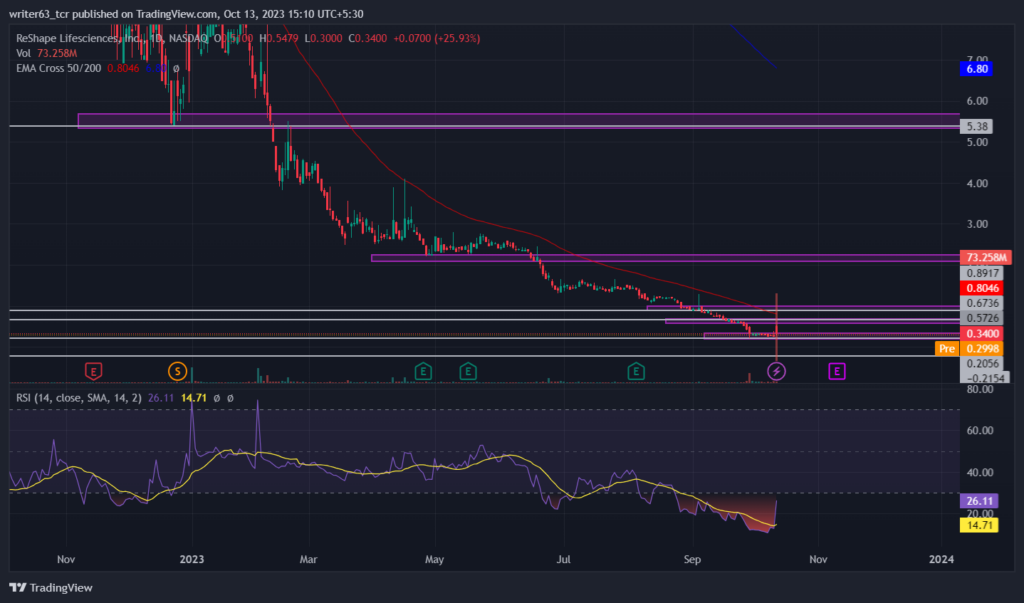This screenshot has width=1024, height=603.
Task: Select the orange Pre 0.2998 price label
Action: (x=969, y=349)
